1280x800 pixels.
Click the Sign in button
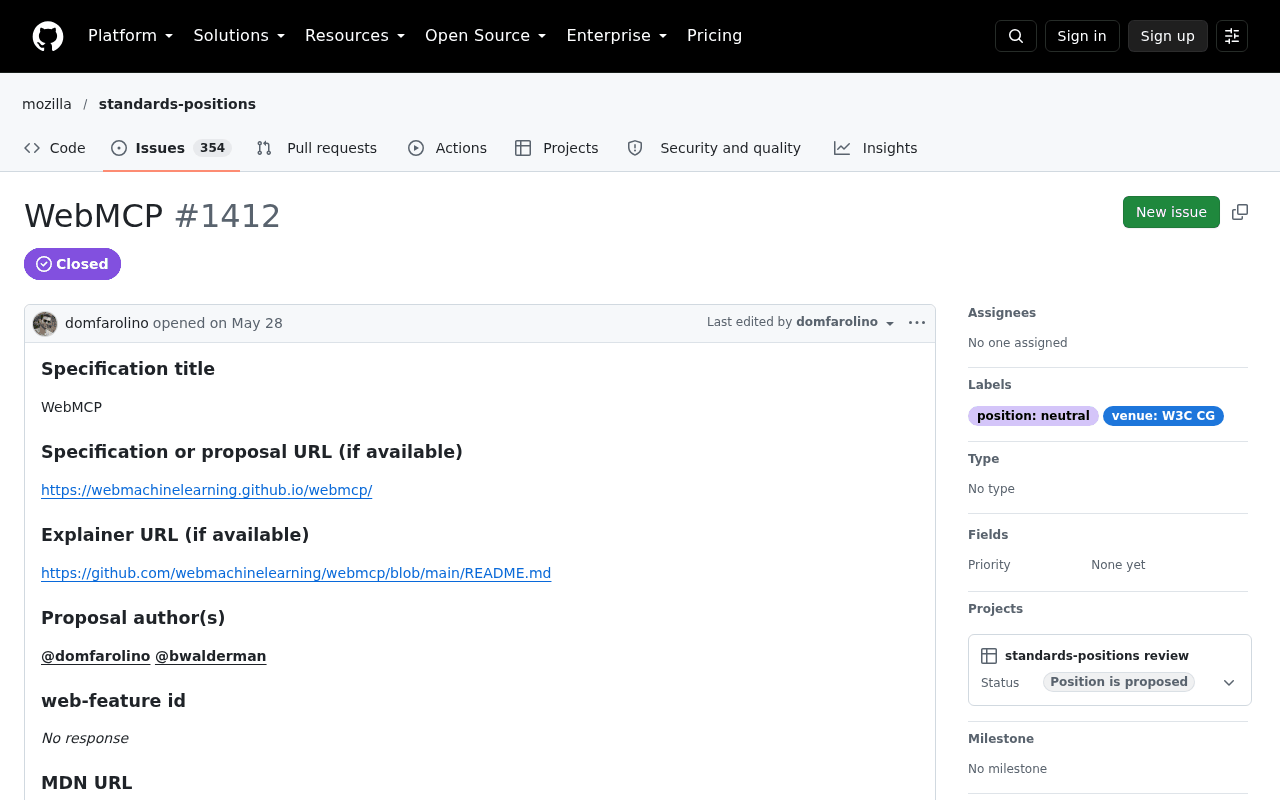1082,36
